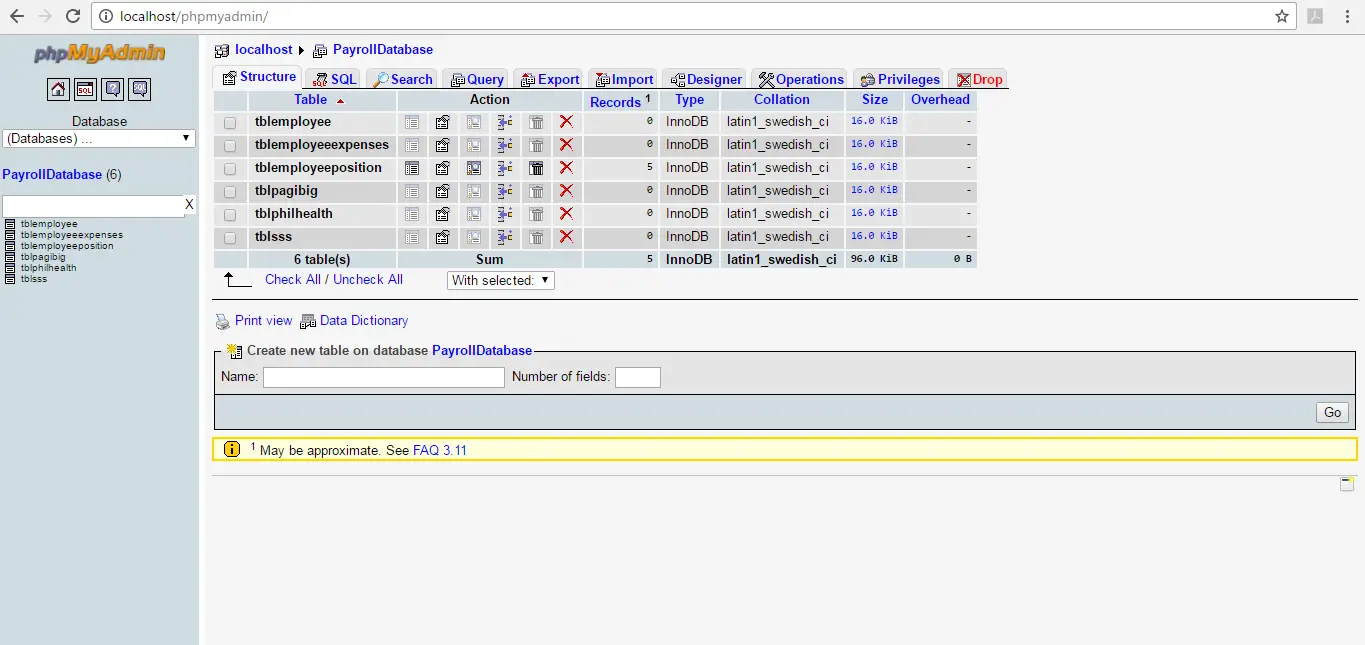Open the Search tab
The image size is (1365, 645).
[x=402, y=79]
